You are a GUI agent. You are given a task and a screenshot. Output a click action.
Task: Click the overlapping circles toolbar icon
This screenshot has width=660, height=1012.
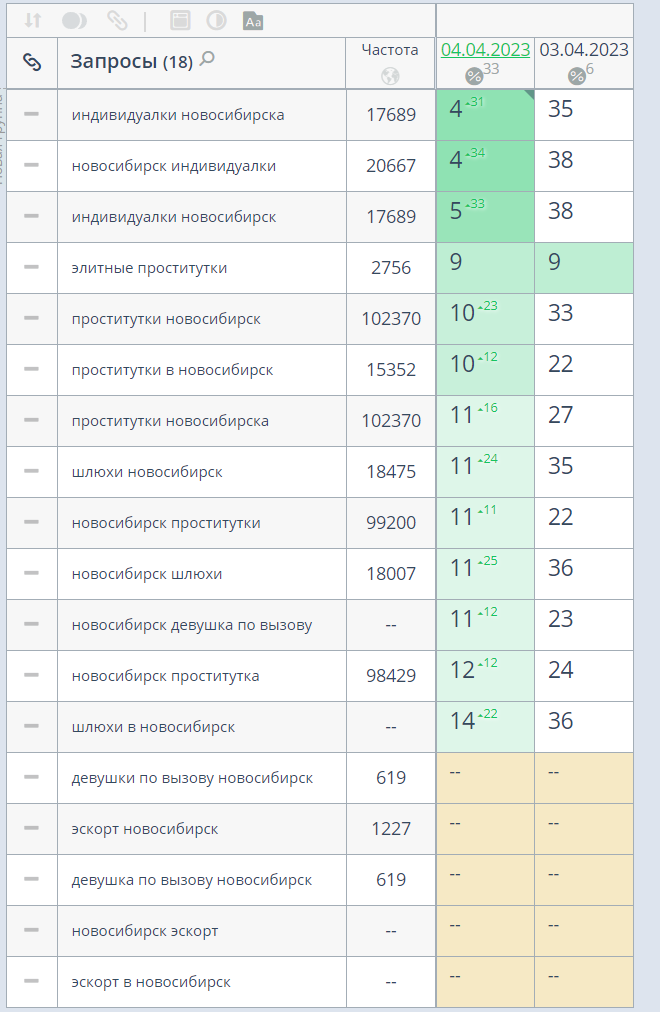pos(75,20)
